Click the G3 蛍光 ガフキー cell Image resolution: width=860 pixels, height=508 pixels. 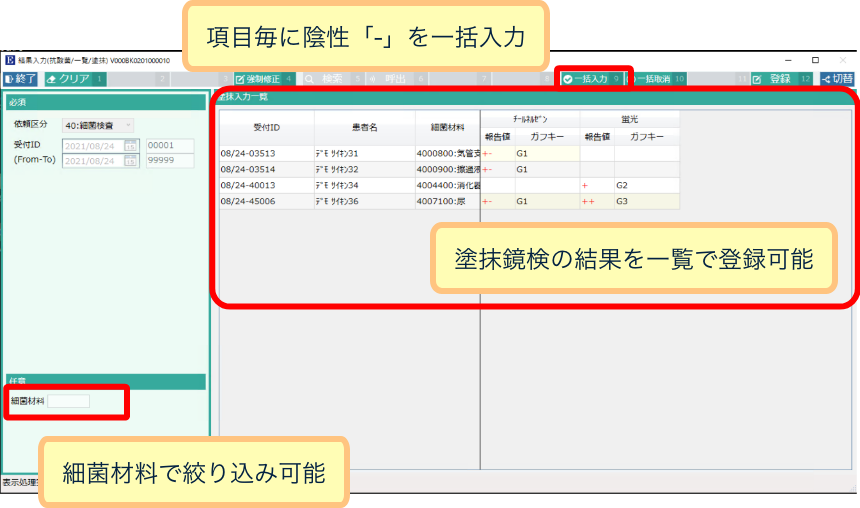pyautogui.click(x=646, y=201)
